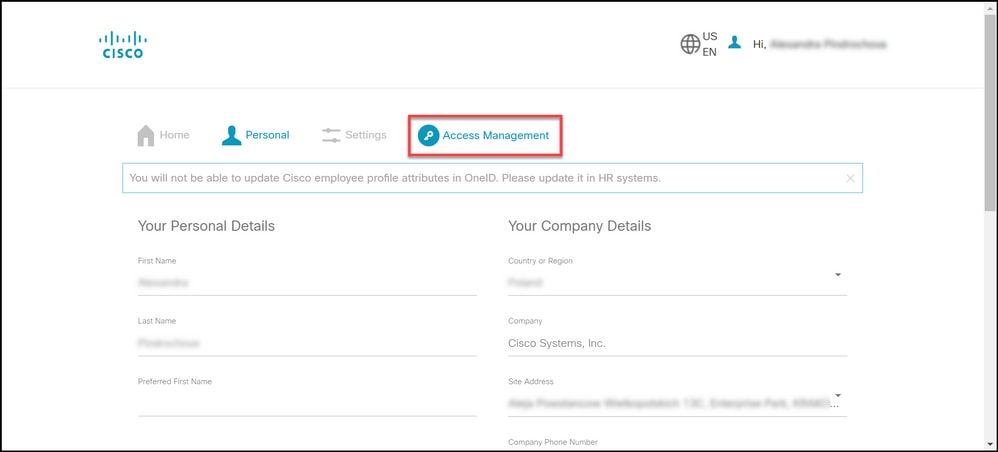Click the Last Name field
Viewport: 998px width, 452px height.
[307, 343]
